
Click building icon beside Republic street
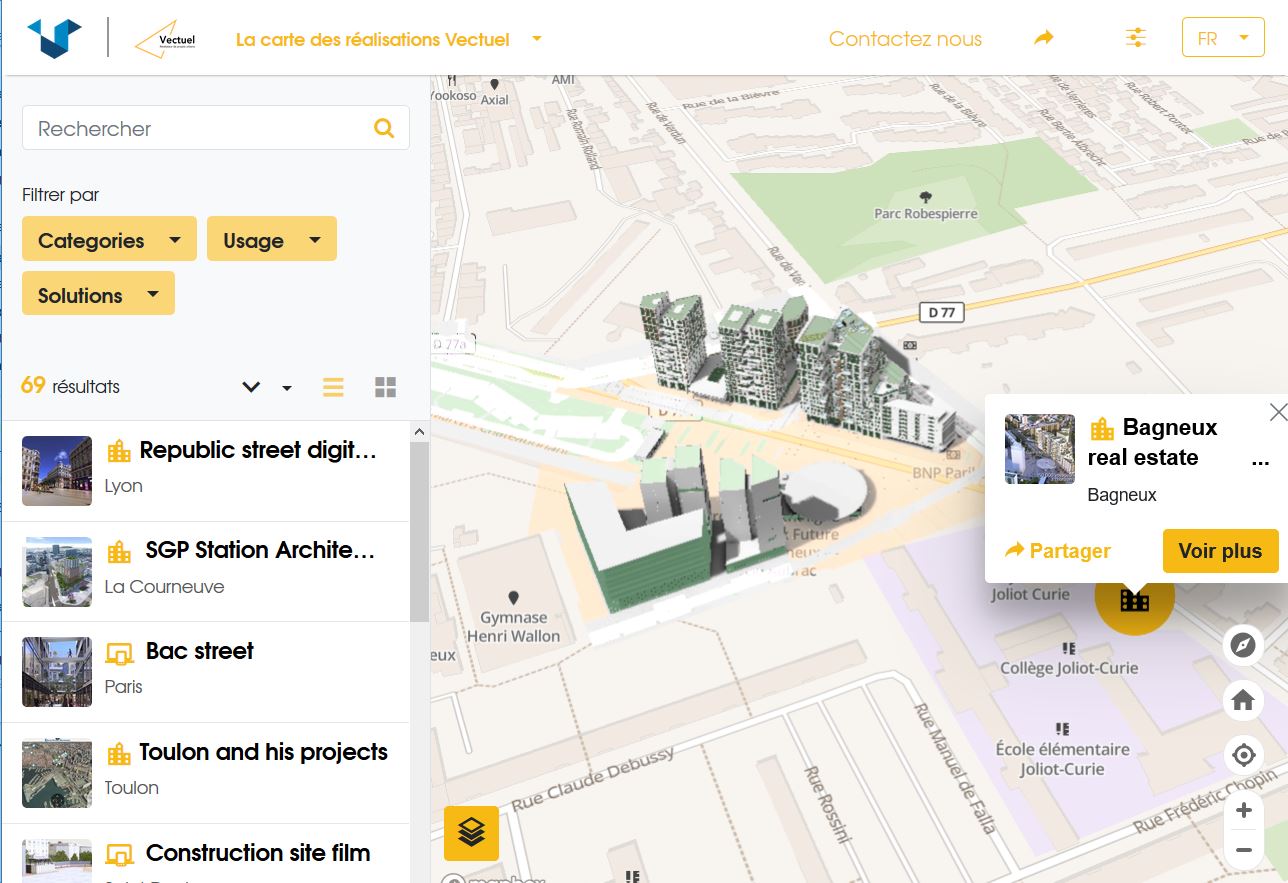[119, 451]
